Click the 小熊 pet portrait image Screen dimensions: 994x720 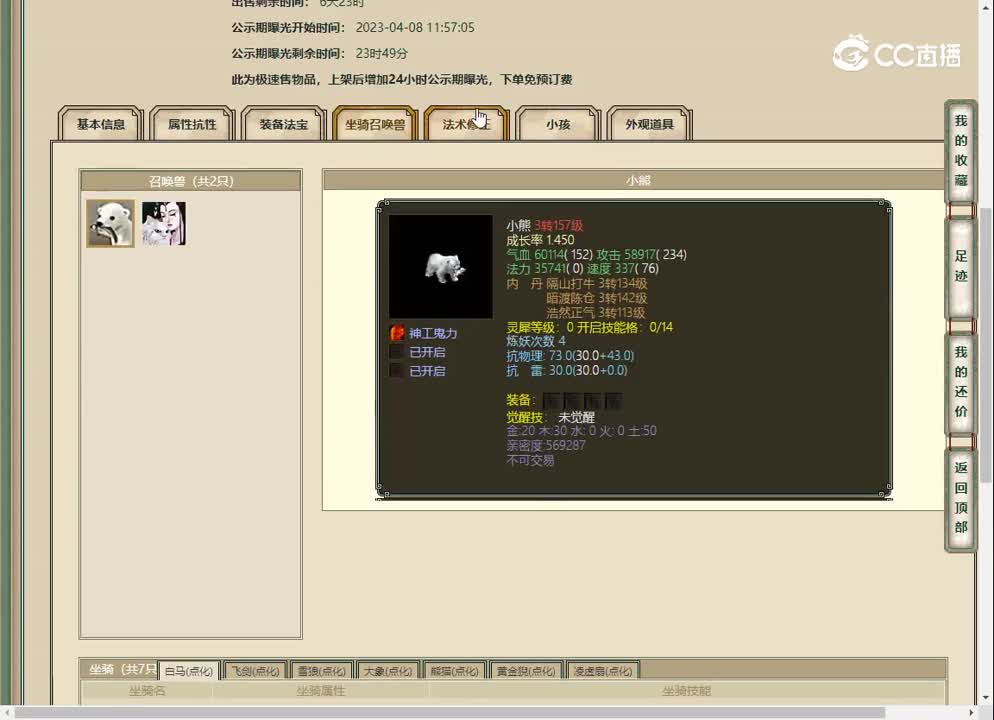coord(441,267)
